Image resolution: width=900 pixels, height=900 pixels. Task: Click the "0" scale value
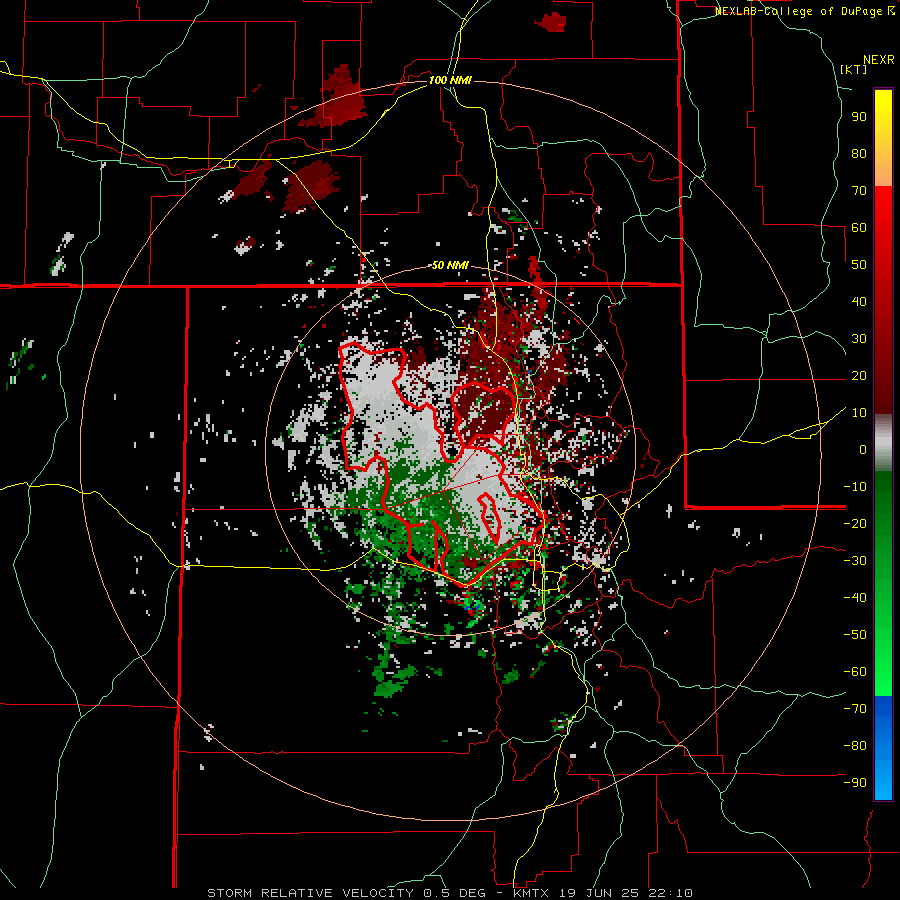click(863, 449)
